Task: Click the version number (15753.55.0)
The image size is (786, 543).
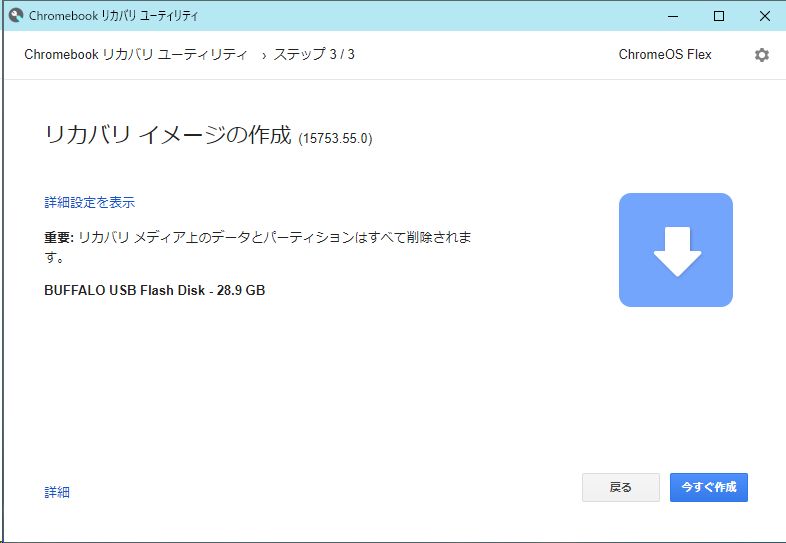Action: point(335,138)
